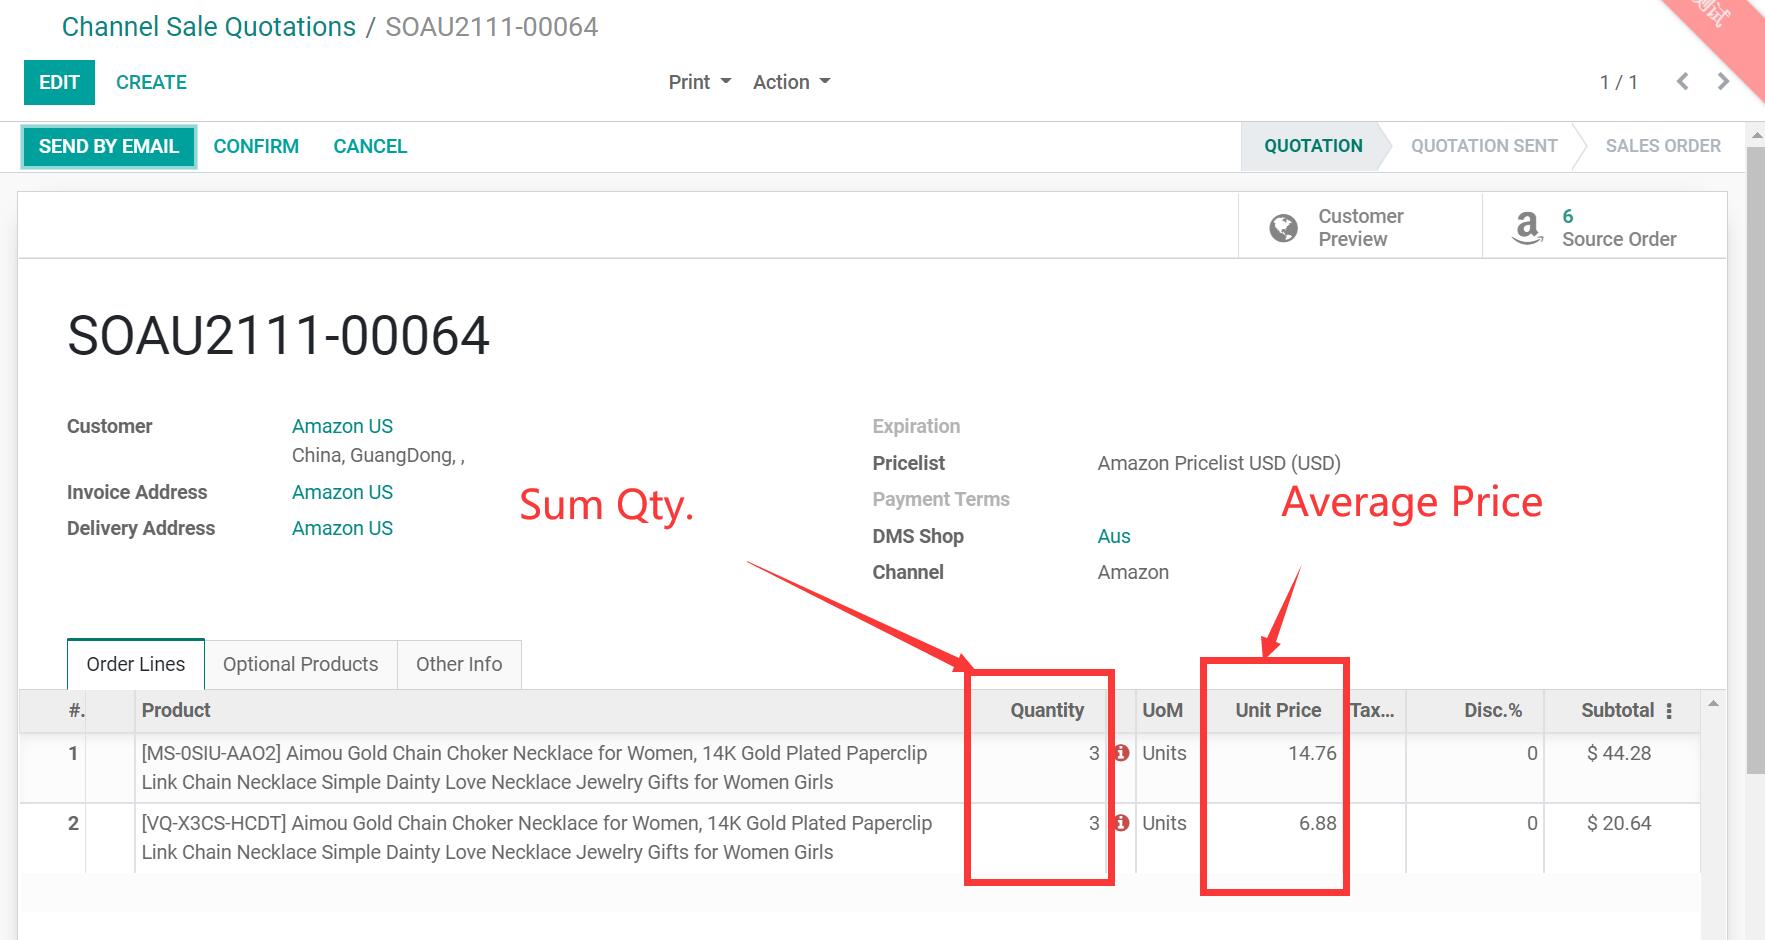Go to the next record arrow
This screenshot has height=940, width=1765.
click(x=1723, y=82)
